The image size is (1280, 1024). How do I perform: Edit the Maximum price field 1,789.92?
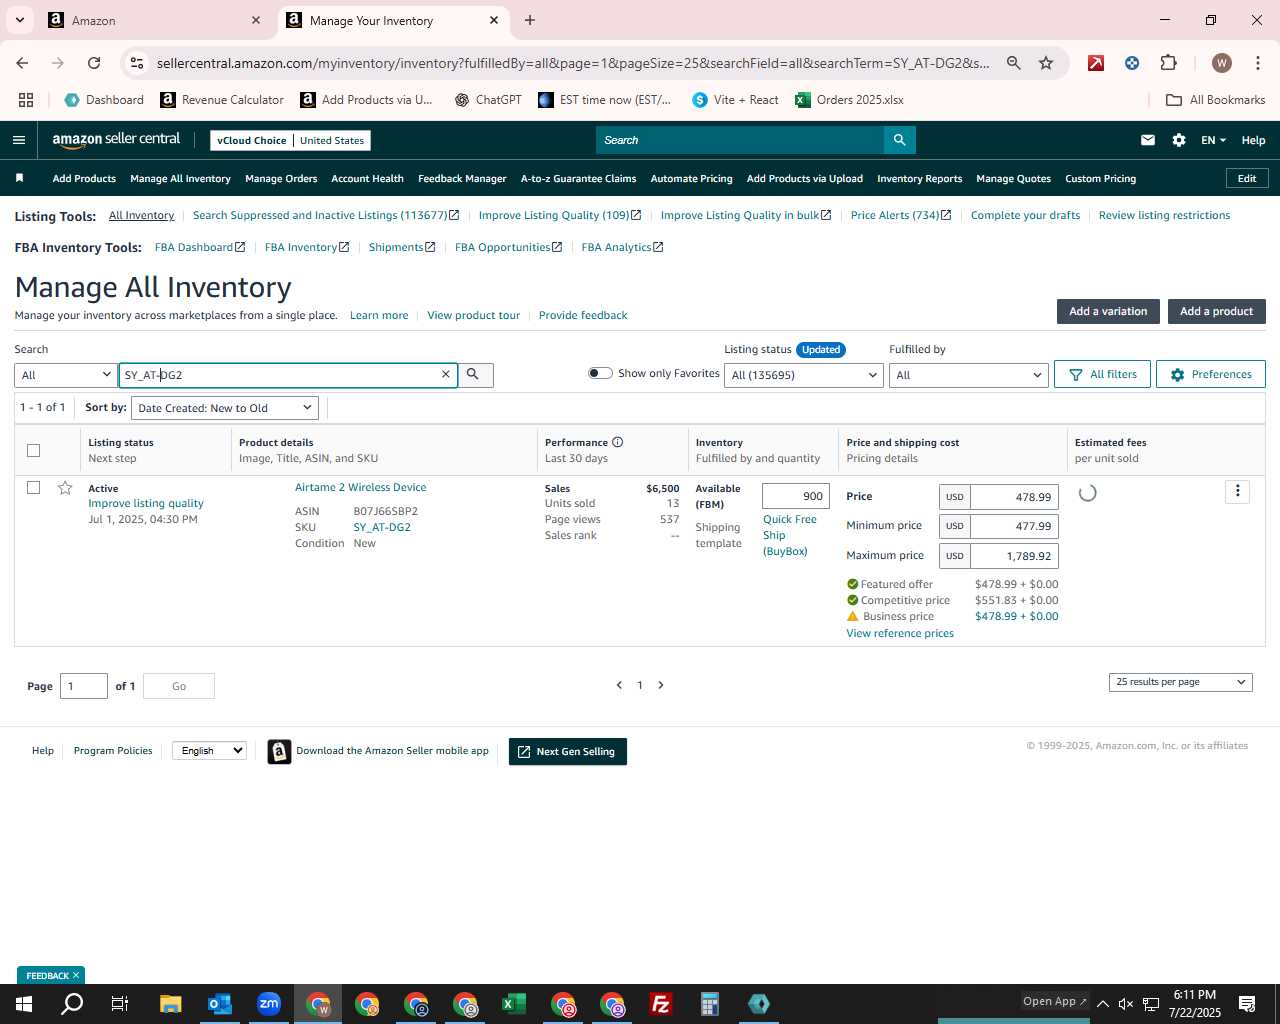(x=1014, y=556)
